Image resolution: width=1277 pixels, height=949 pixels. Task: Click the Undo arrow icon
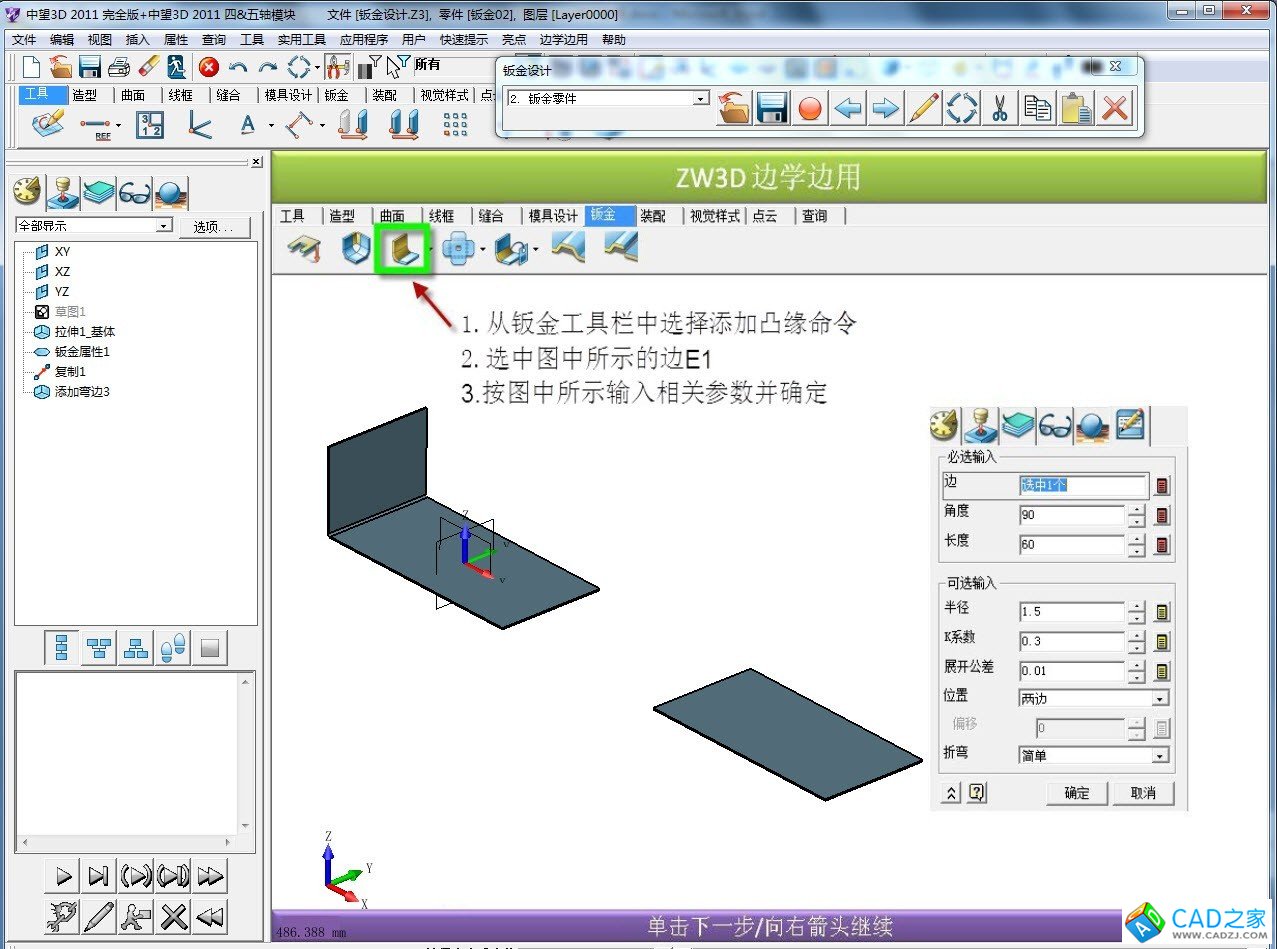(x=238, y=67)
